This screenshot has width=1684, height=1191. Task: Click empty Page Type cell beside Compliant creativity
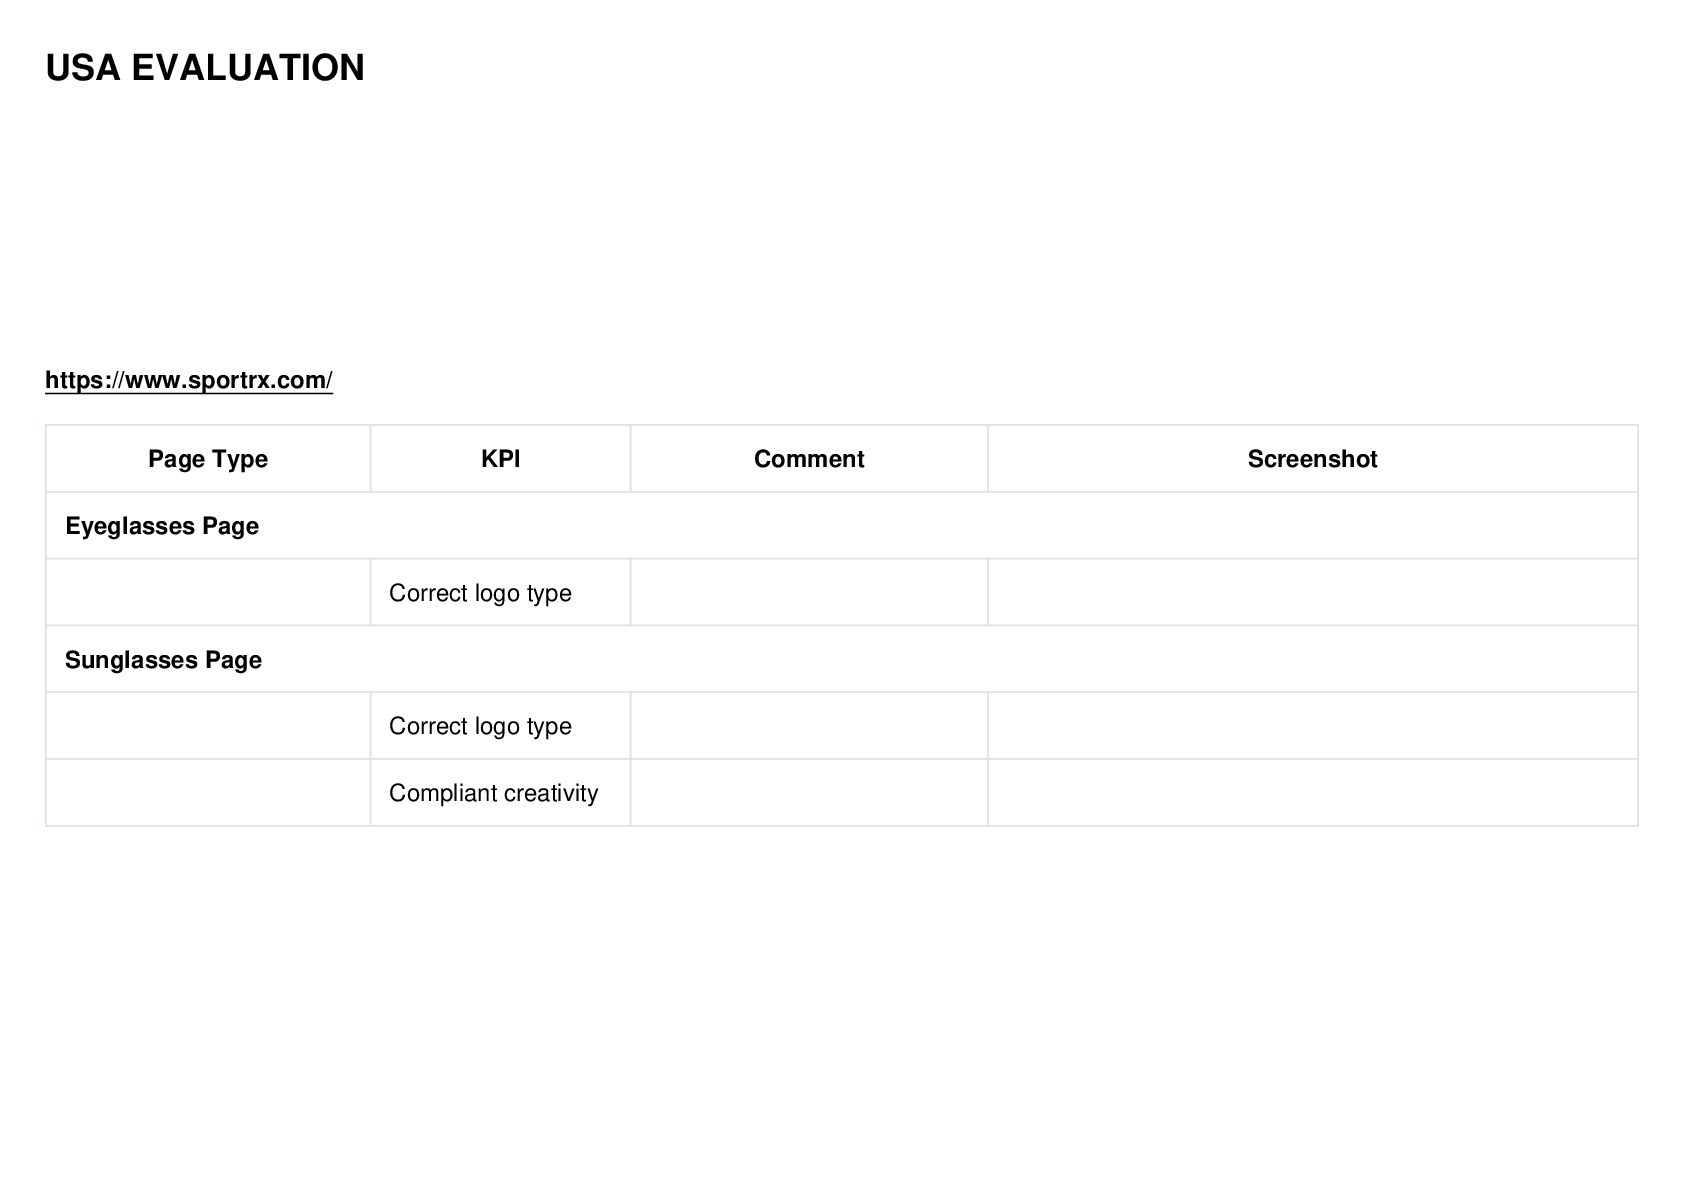click(208, 793)
